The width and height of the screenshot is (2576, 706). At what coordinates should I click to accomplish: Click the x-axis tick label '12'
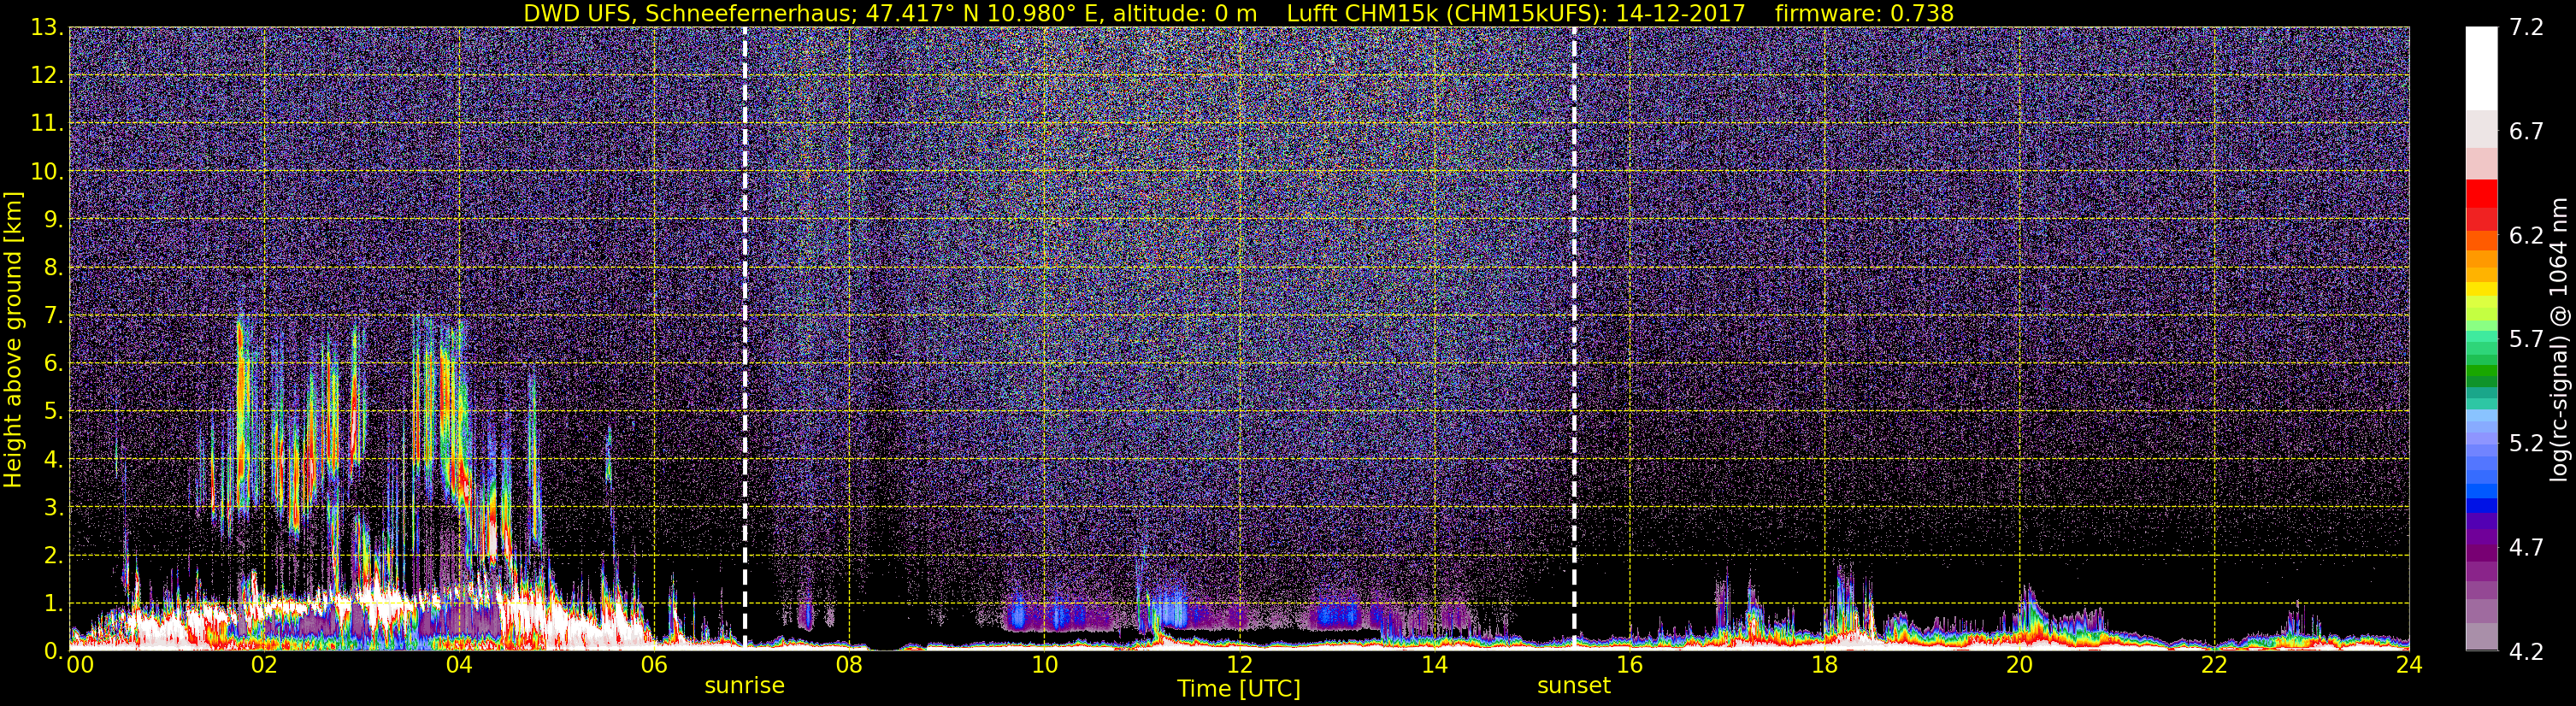coord(1239,665)
